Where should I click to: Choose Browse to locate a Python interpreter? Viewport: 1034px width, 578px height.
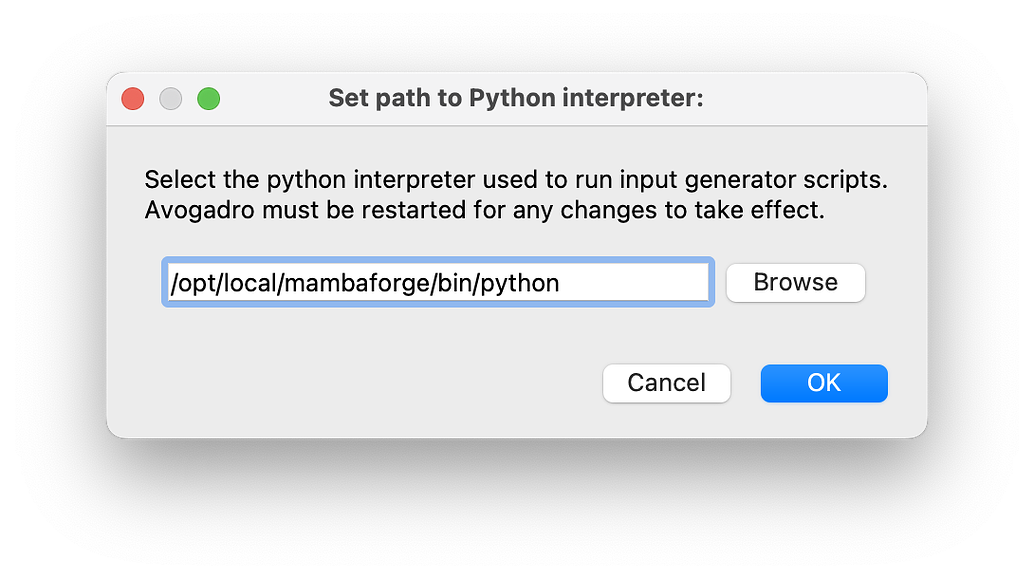pos(795,283)
